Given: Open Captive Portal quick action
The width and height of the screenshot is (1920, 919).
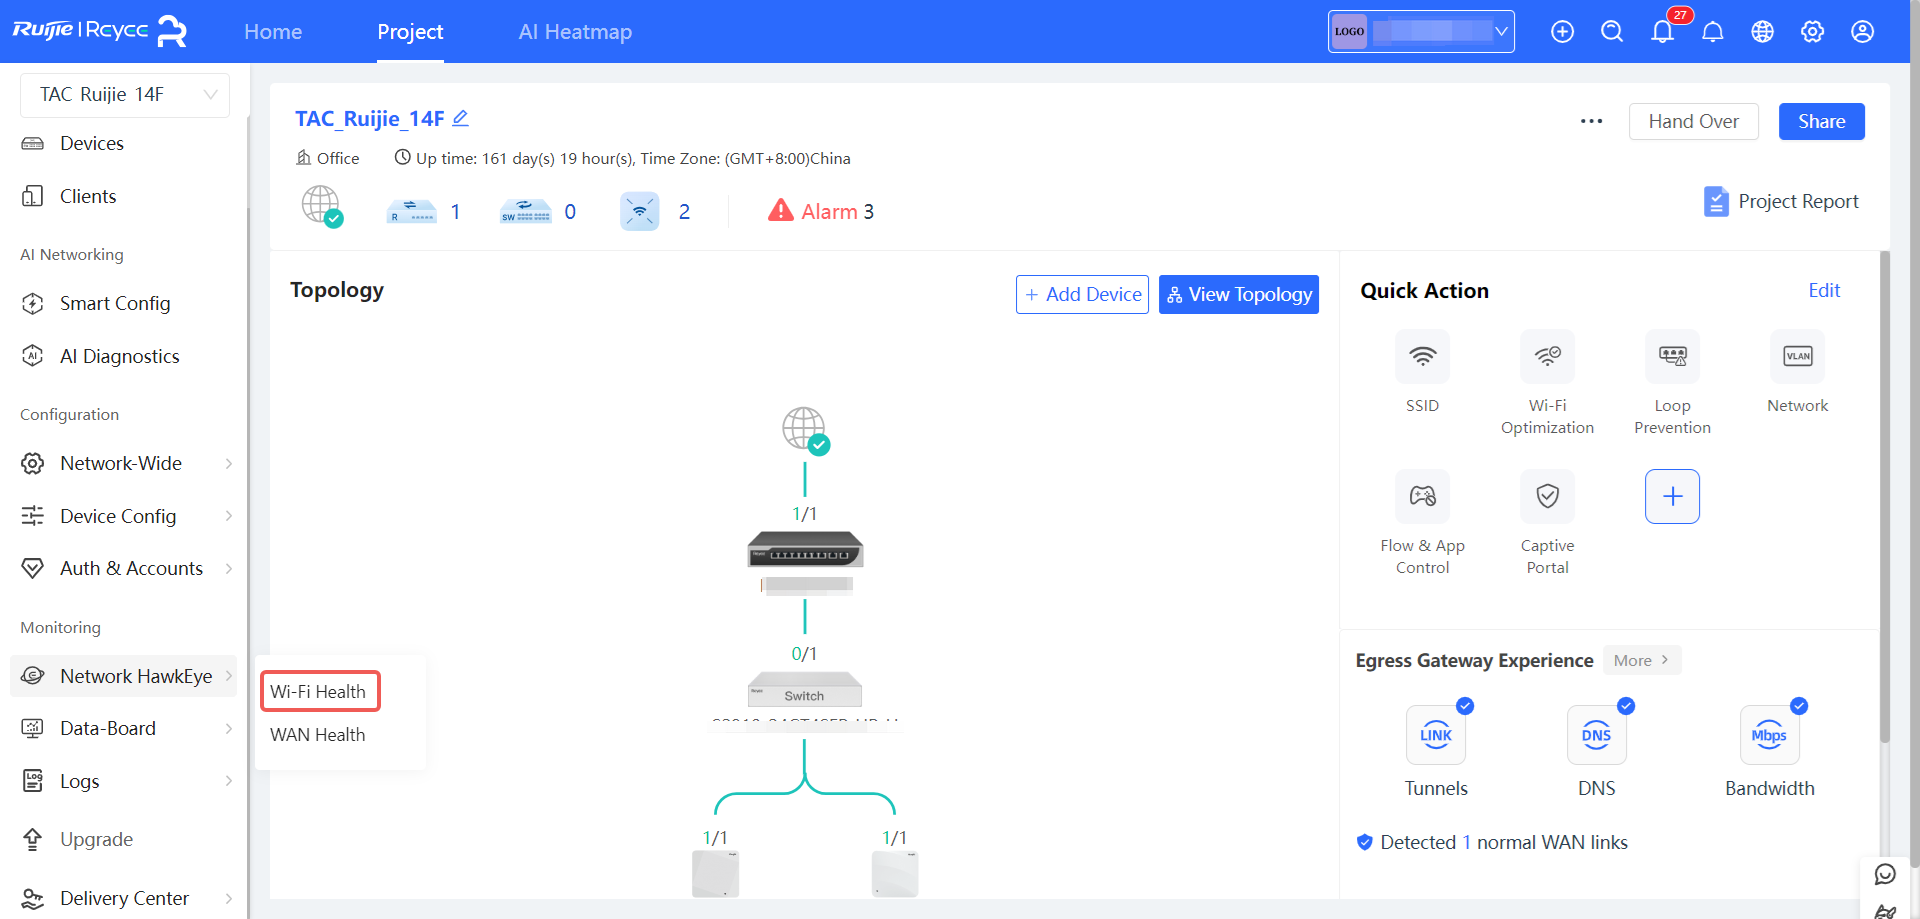Looking at the screenshot, I should tap(1547, 497).
